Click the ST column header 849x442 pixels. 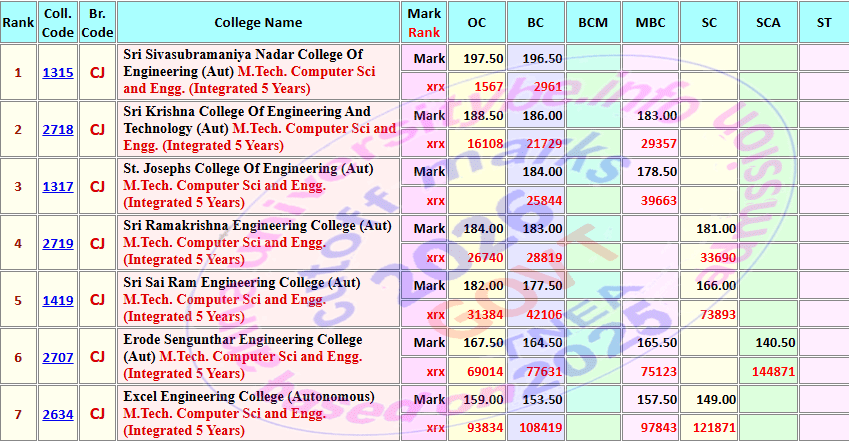coord(824,22)
